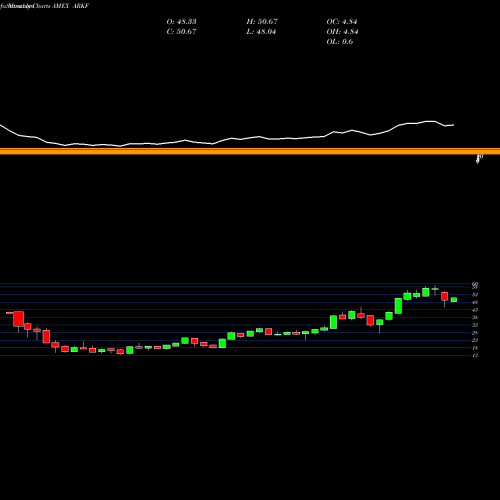Click the 22 price axis label
500x500 pixels.
(475, 340)
